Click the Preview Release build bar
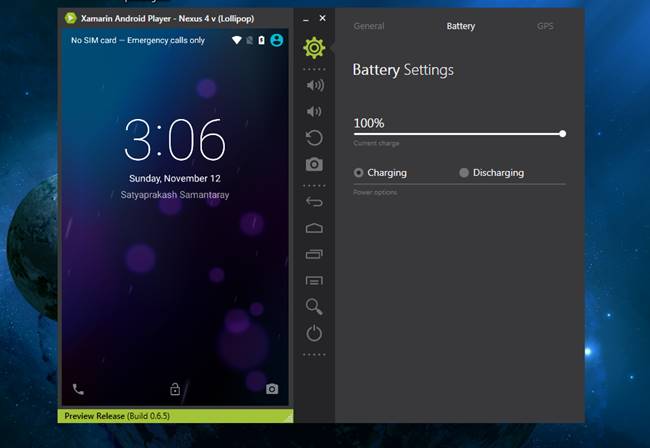This screenshot has width=650, height=448. [x=175, y=416]
